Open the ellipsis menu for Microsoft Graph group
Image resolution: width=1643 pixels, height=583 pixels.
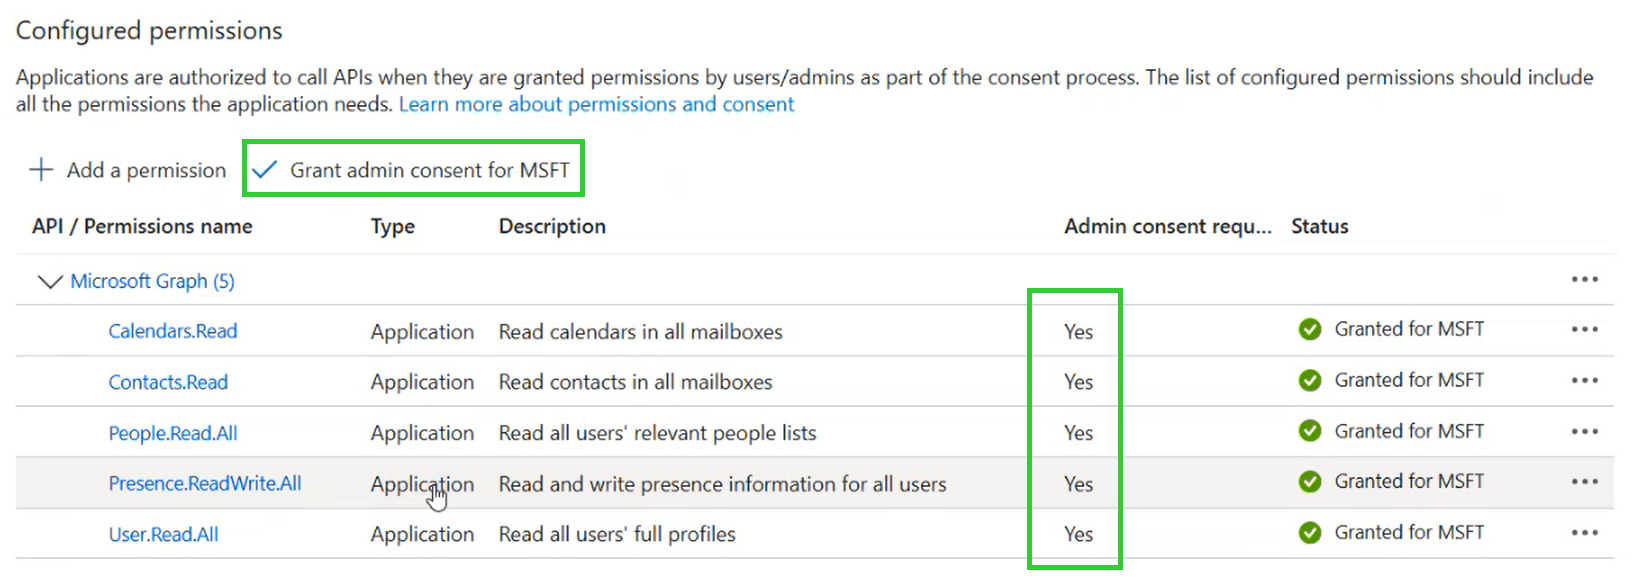tap(1584, 280)
